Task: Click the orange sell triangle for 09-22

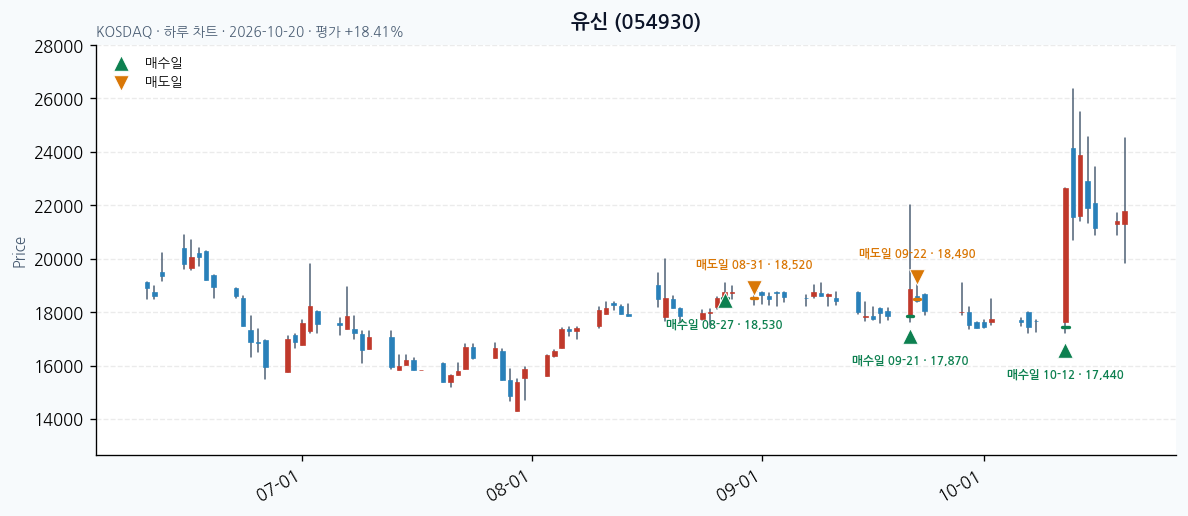Action: (918, 277)
